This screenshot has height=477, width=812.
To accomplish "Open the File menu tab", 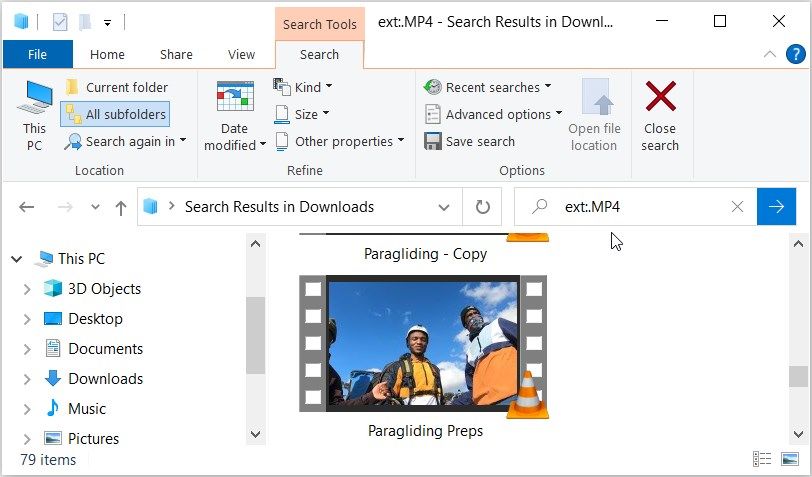I will tap(37, 55).
